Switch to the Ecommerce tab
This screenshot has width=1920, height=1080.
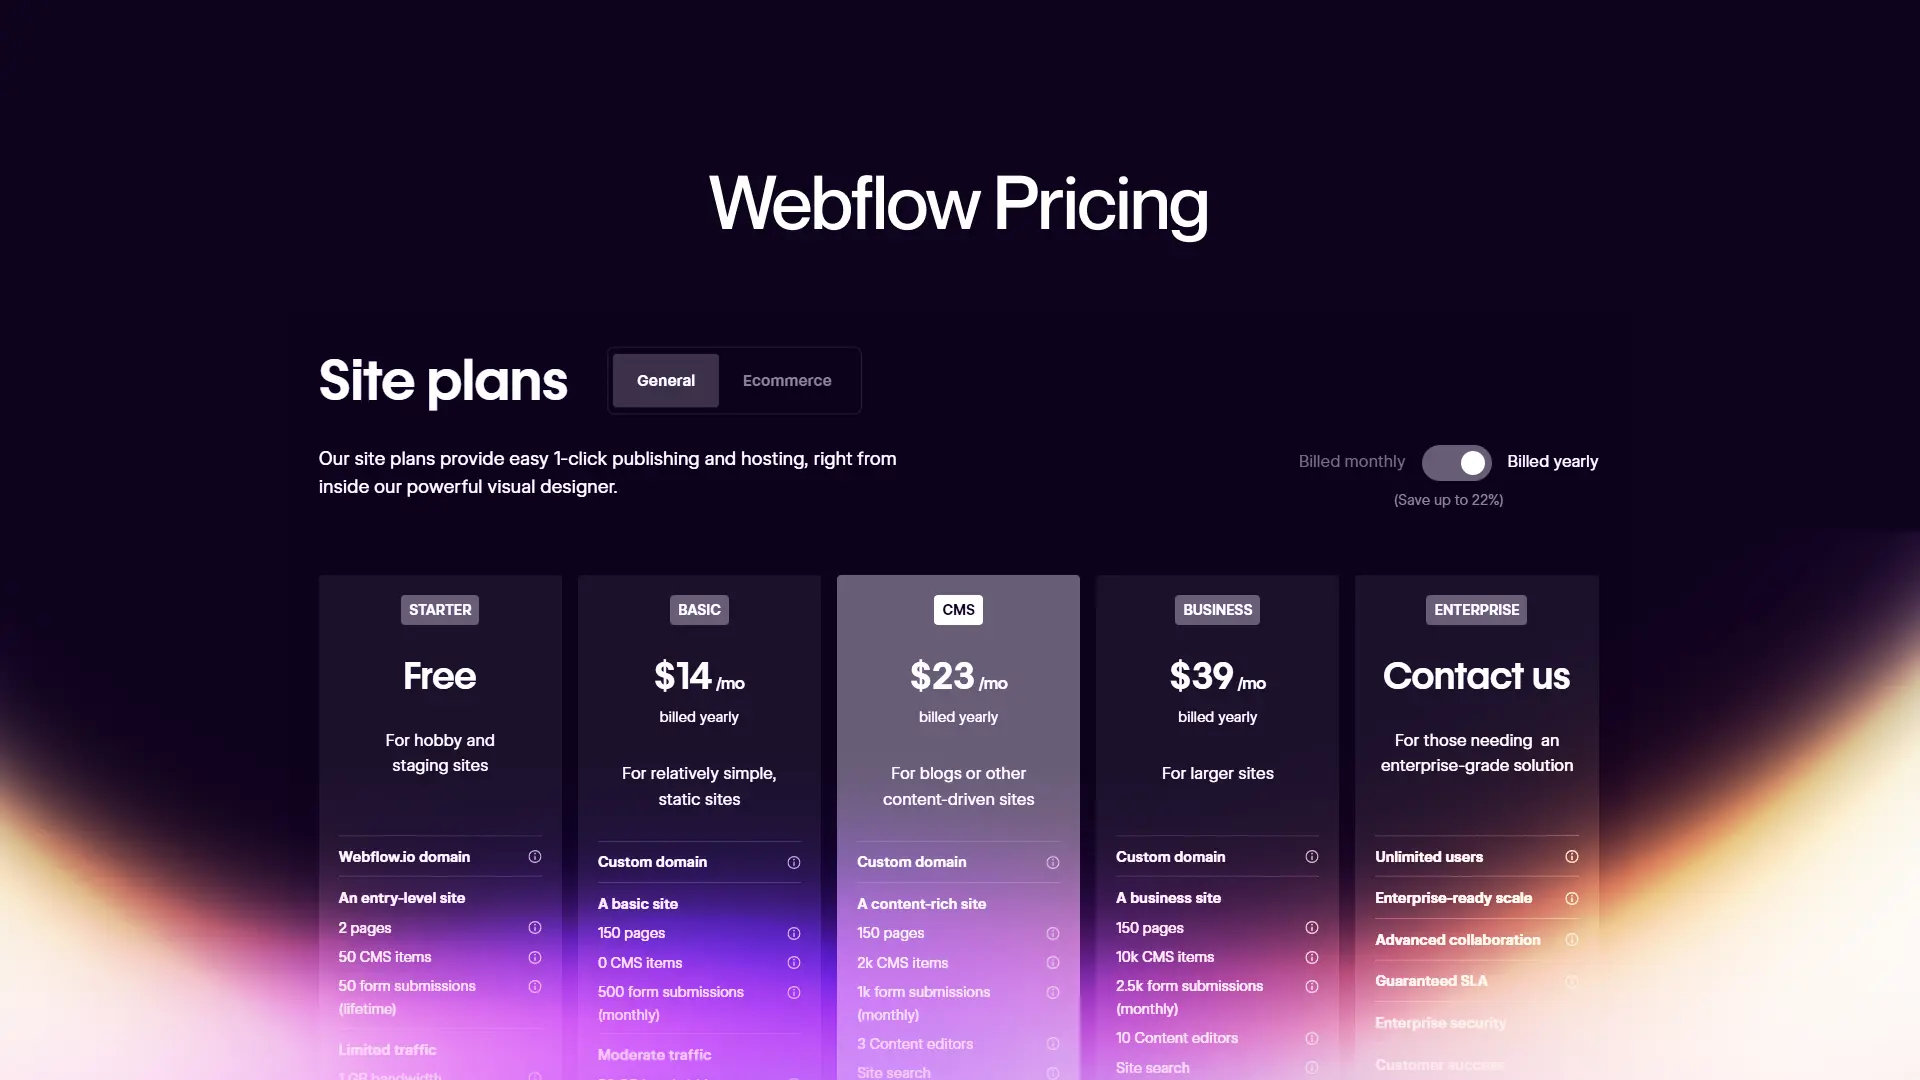pos(787,381)
